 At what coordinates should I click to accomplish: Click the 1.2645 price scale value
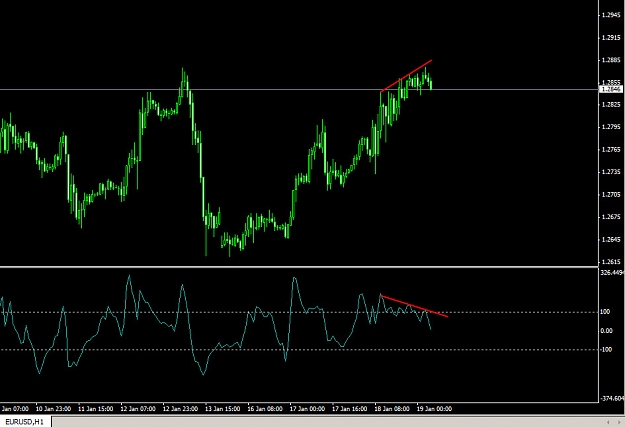click(611, 240)
